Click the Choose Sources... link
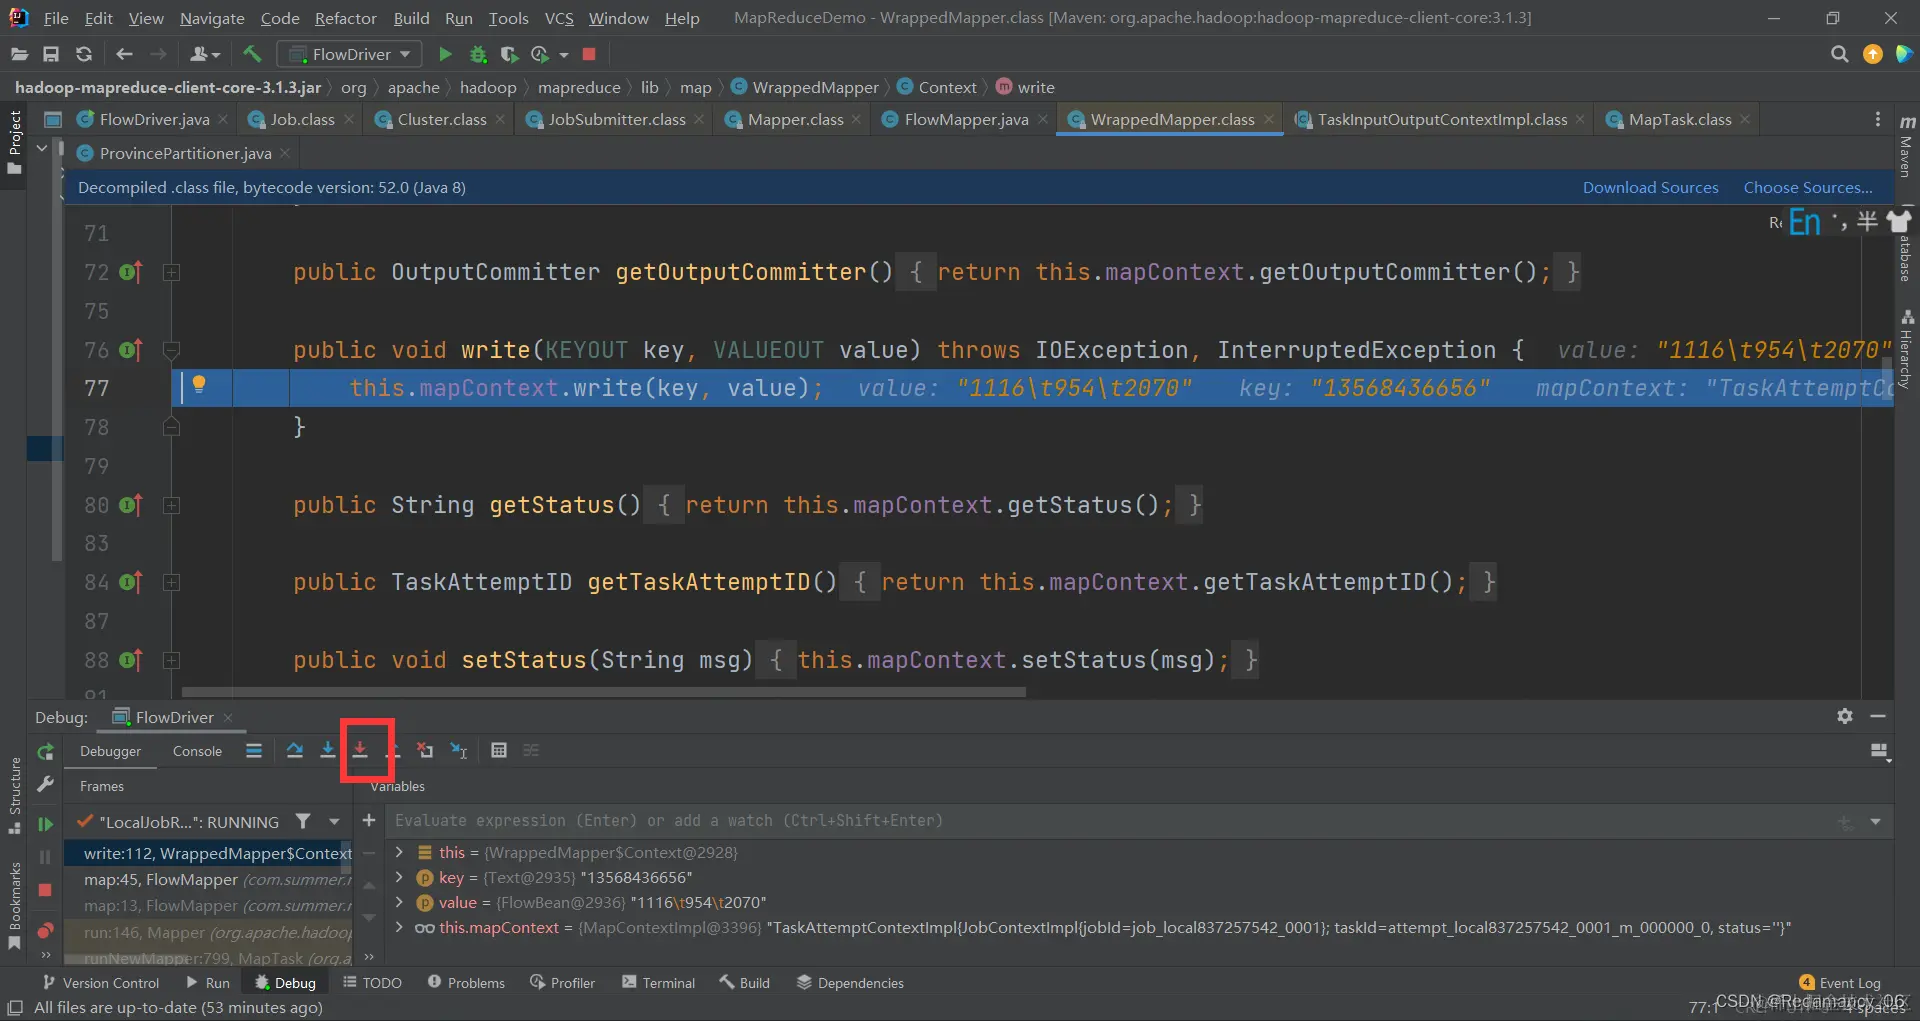The image size is (1920, 1021). click(x=1808, y=187)
